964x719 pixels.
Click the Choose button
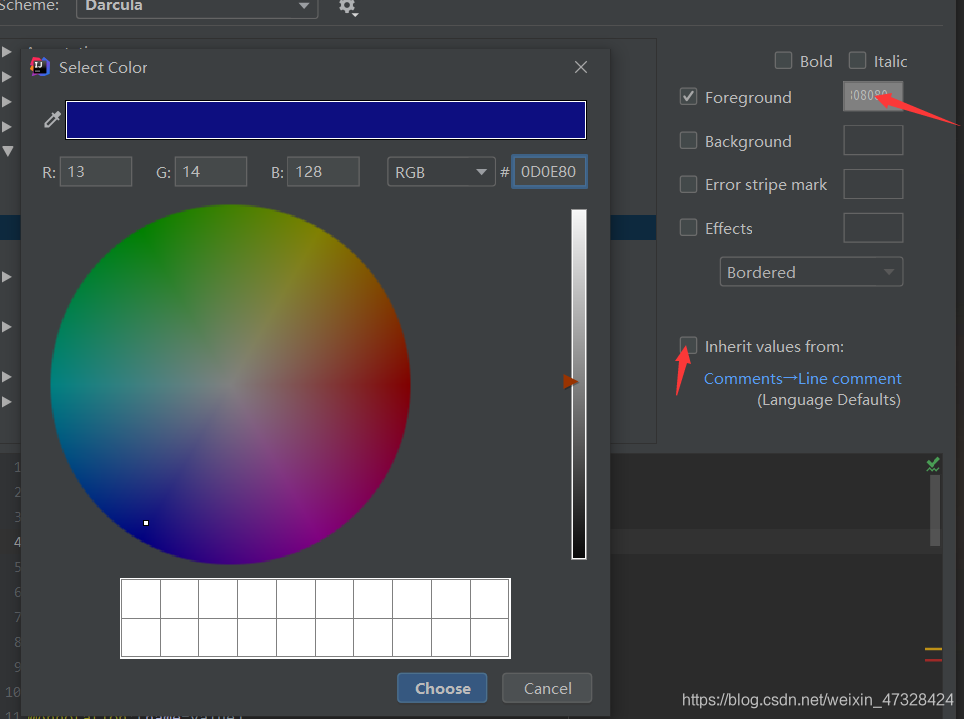click(x=442, y=688)
